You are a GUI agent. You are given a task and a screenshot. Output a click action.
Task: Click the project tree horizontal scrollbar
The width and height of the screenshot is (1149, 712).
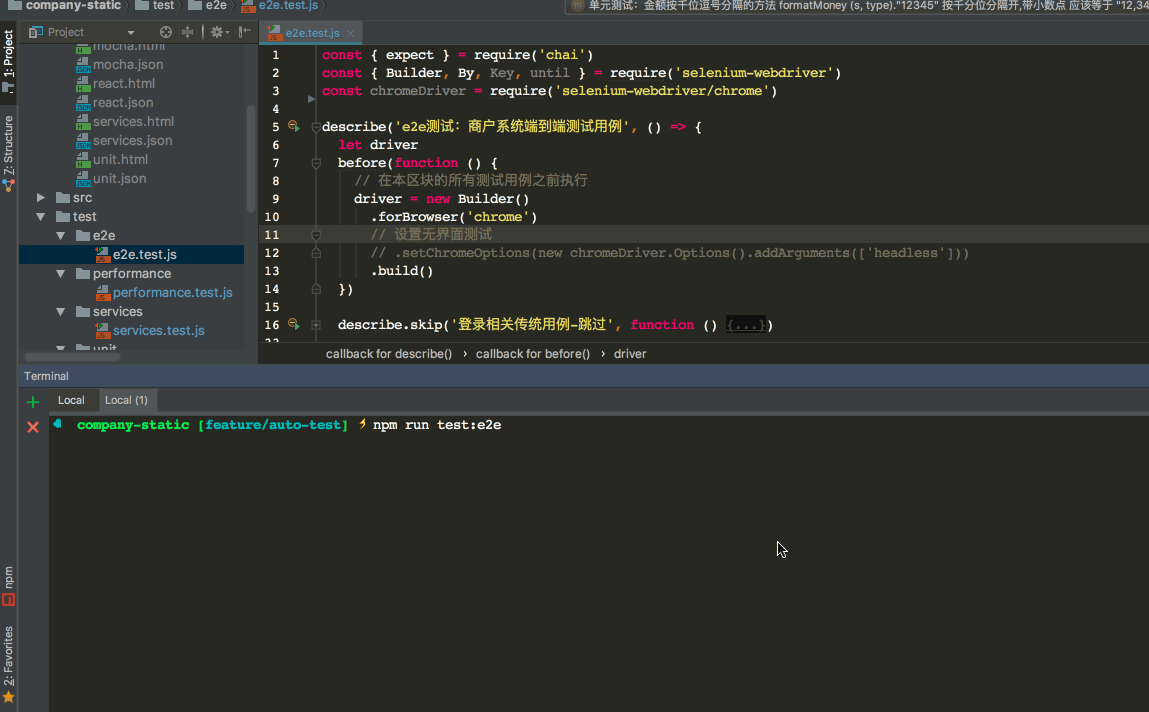click(x=73, y=357)
